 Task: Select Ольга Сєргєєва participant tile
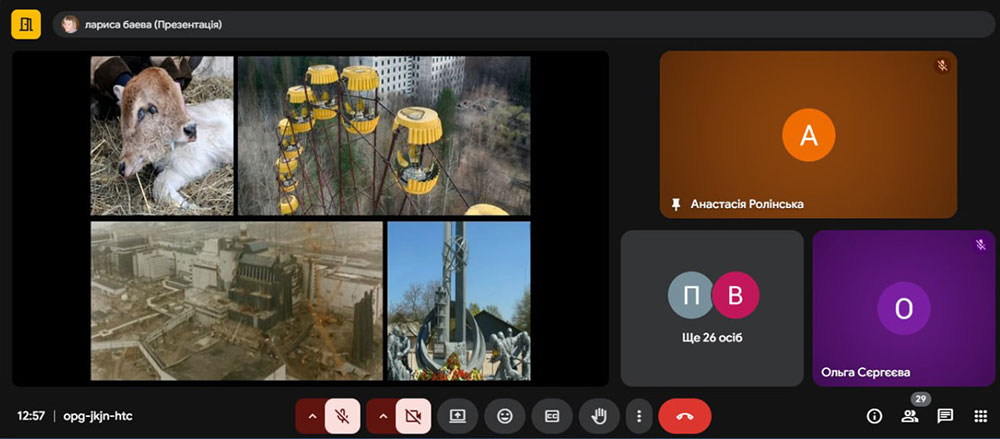903,308
